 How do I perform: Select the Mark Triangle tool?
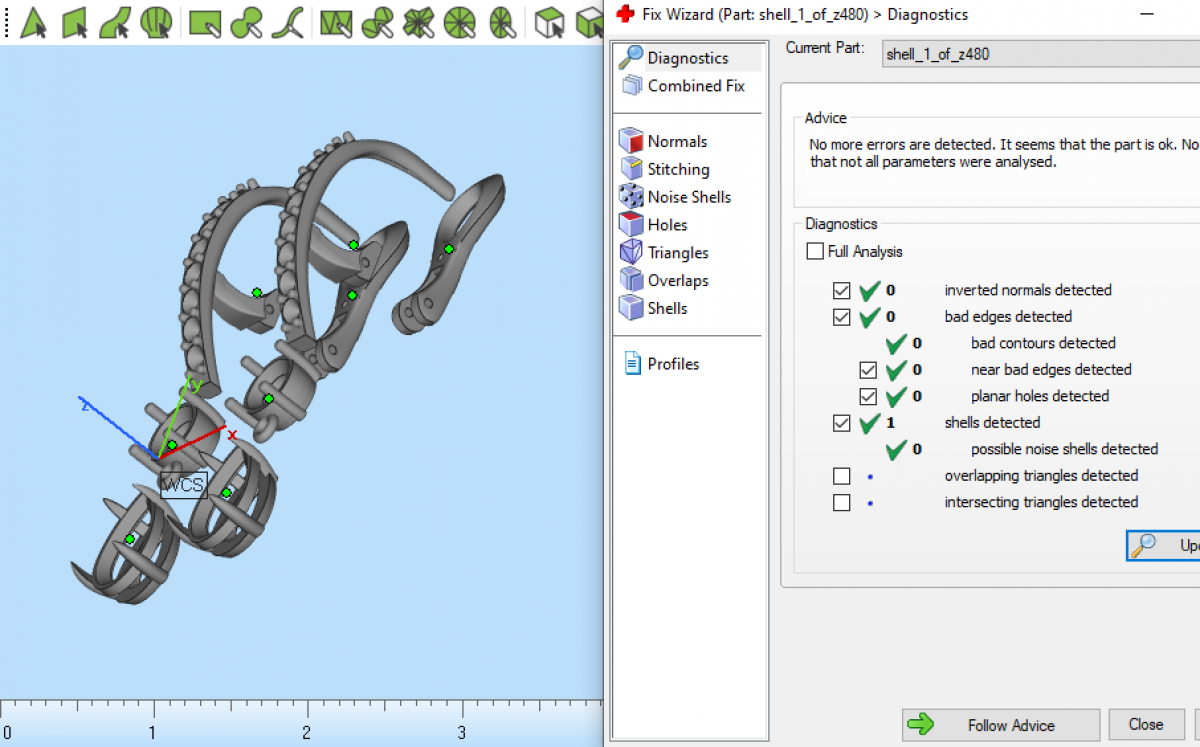coord(33,21)
